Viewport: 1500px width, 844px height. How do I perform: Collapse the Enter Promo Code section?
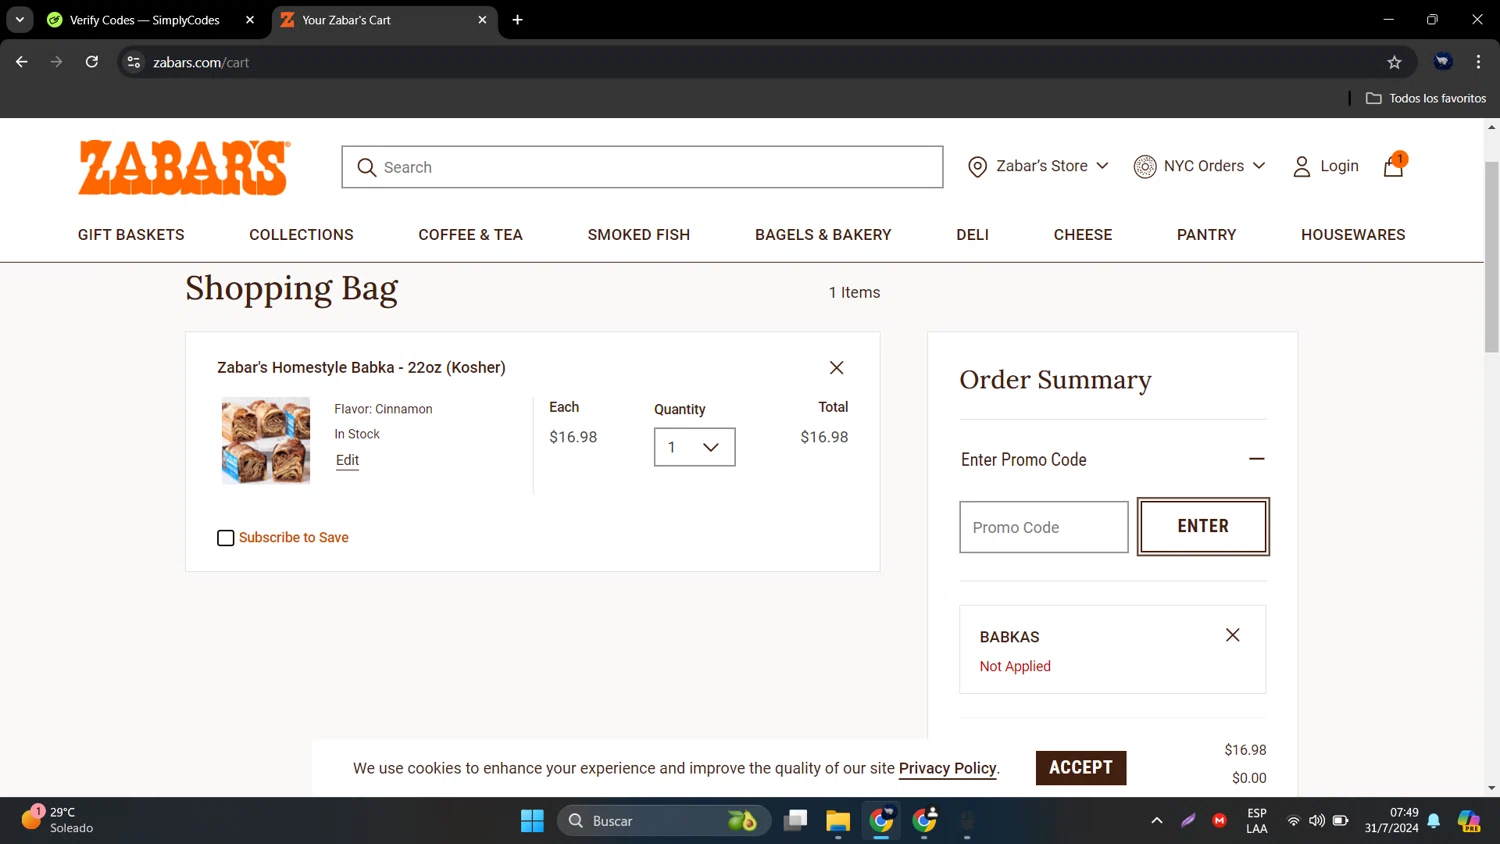pyautogui.click(x=1257, y=459)
